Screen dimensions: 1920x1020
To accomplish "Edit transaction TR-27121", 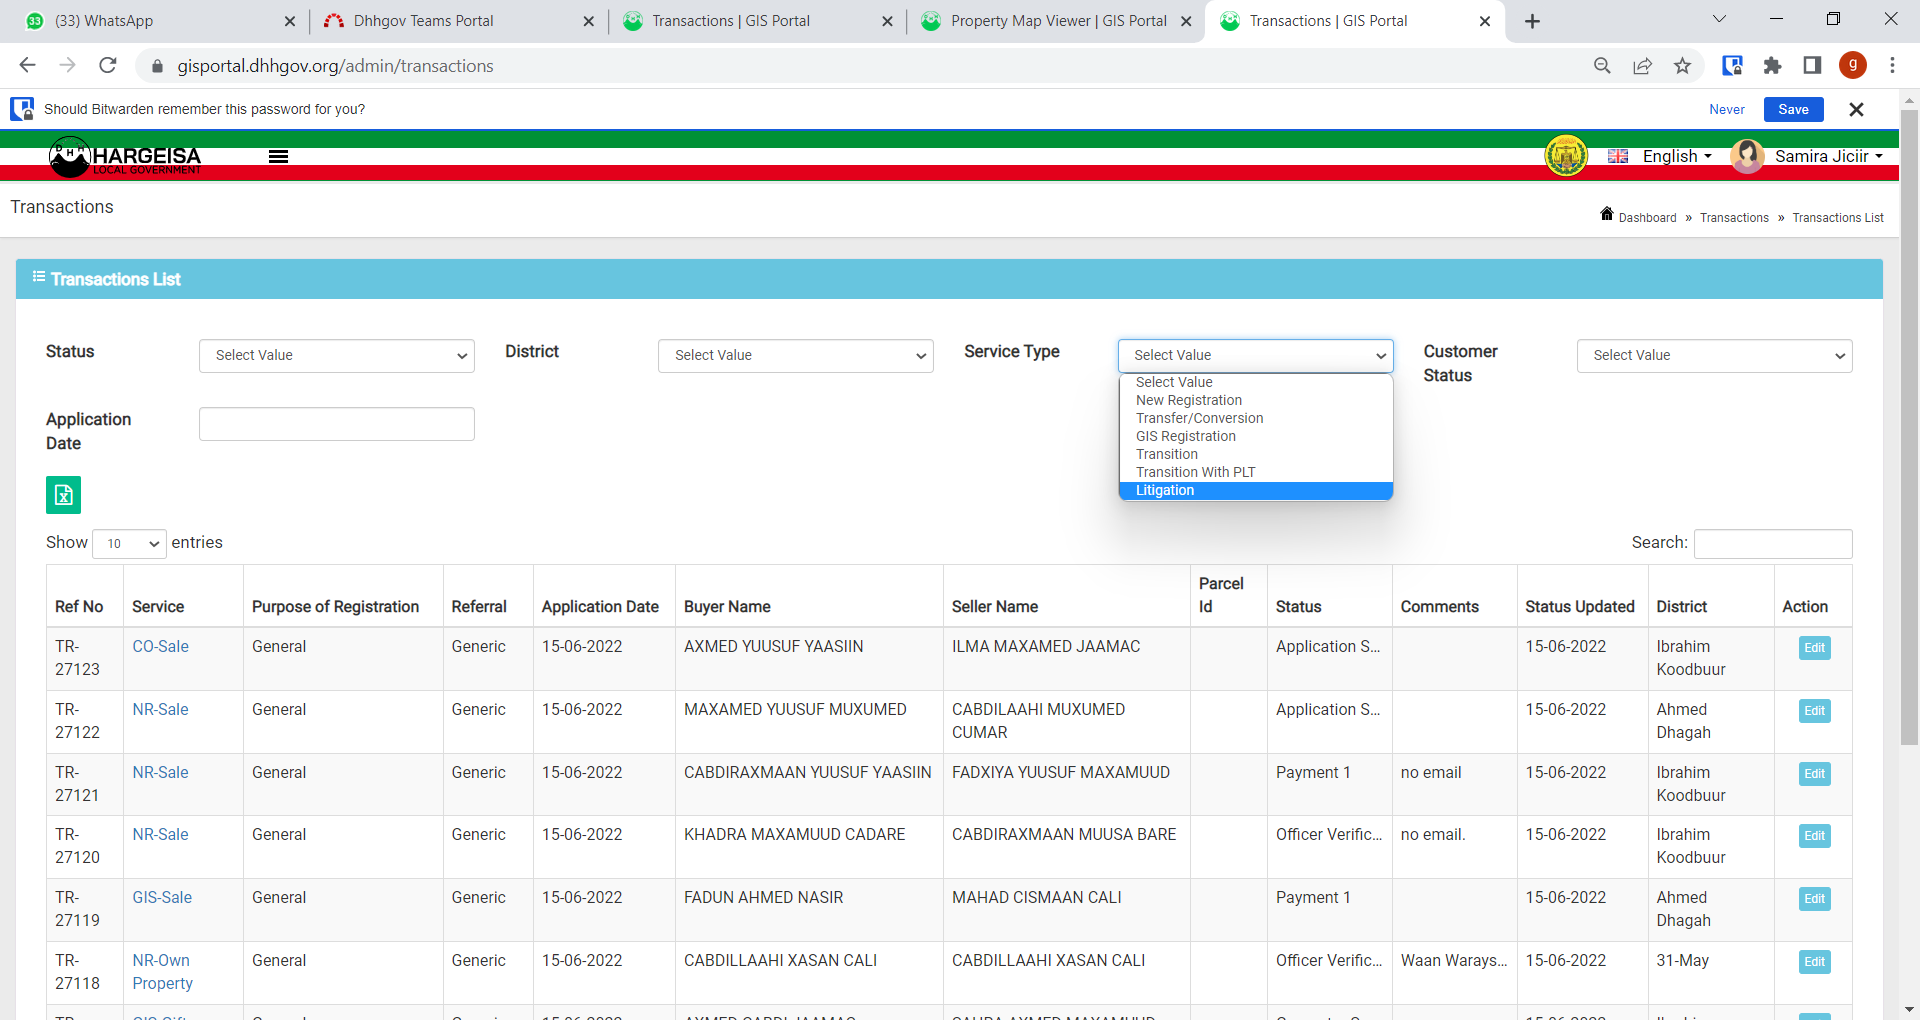I will (x=1814, y=774).
